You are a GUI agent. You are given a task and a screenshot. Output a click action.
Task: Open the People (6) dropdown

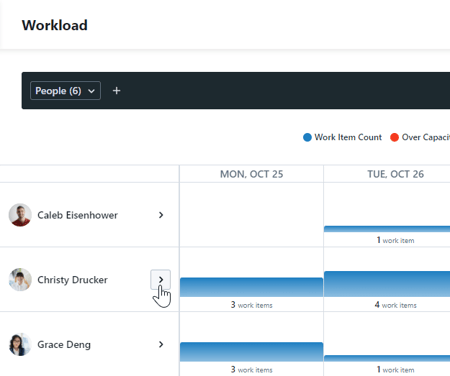coord(65,91)
